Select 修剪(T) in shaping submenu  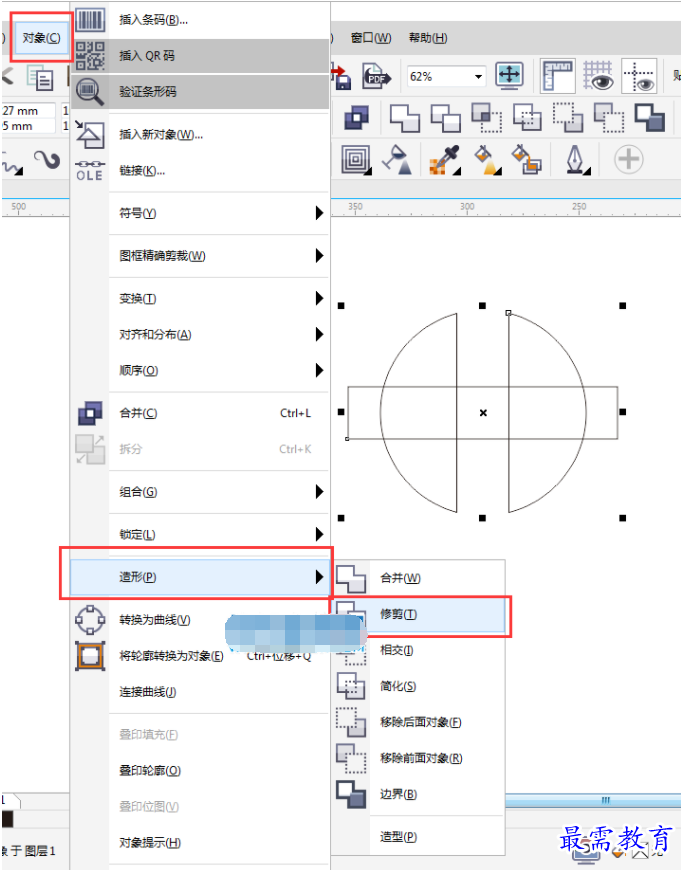pos(418,614)
